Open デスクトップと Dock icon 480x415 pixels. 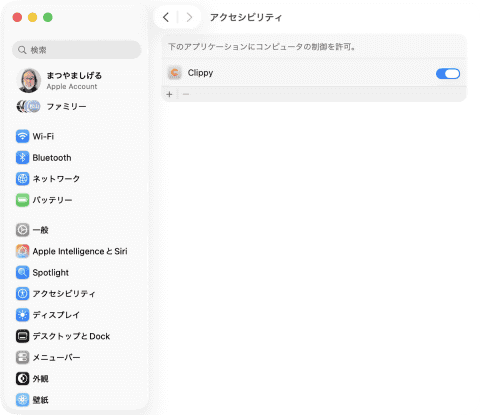[x=22, y=336]
